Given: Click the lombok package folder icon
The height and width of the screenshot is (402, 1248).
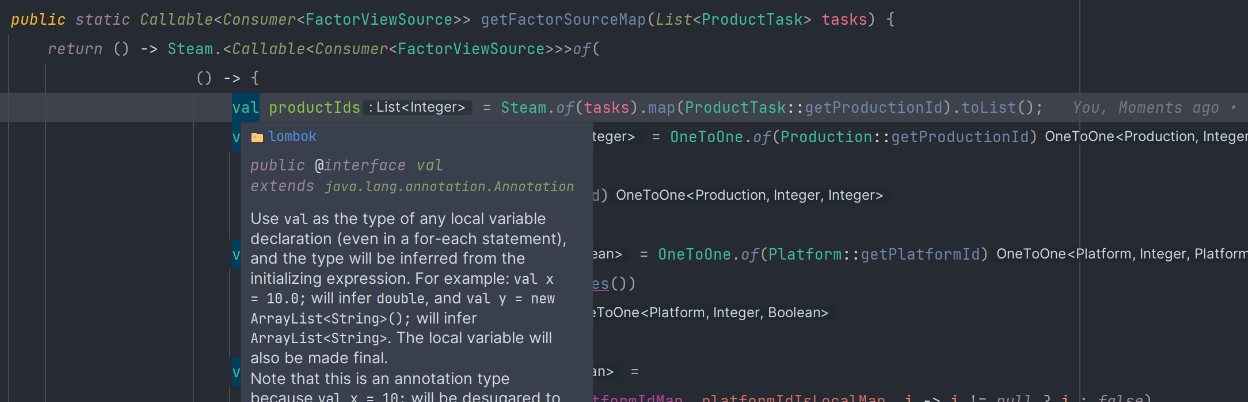Looking at the screenshot, I should click(257, 137).
